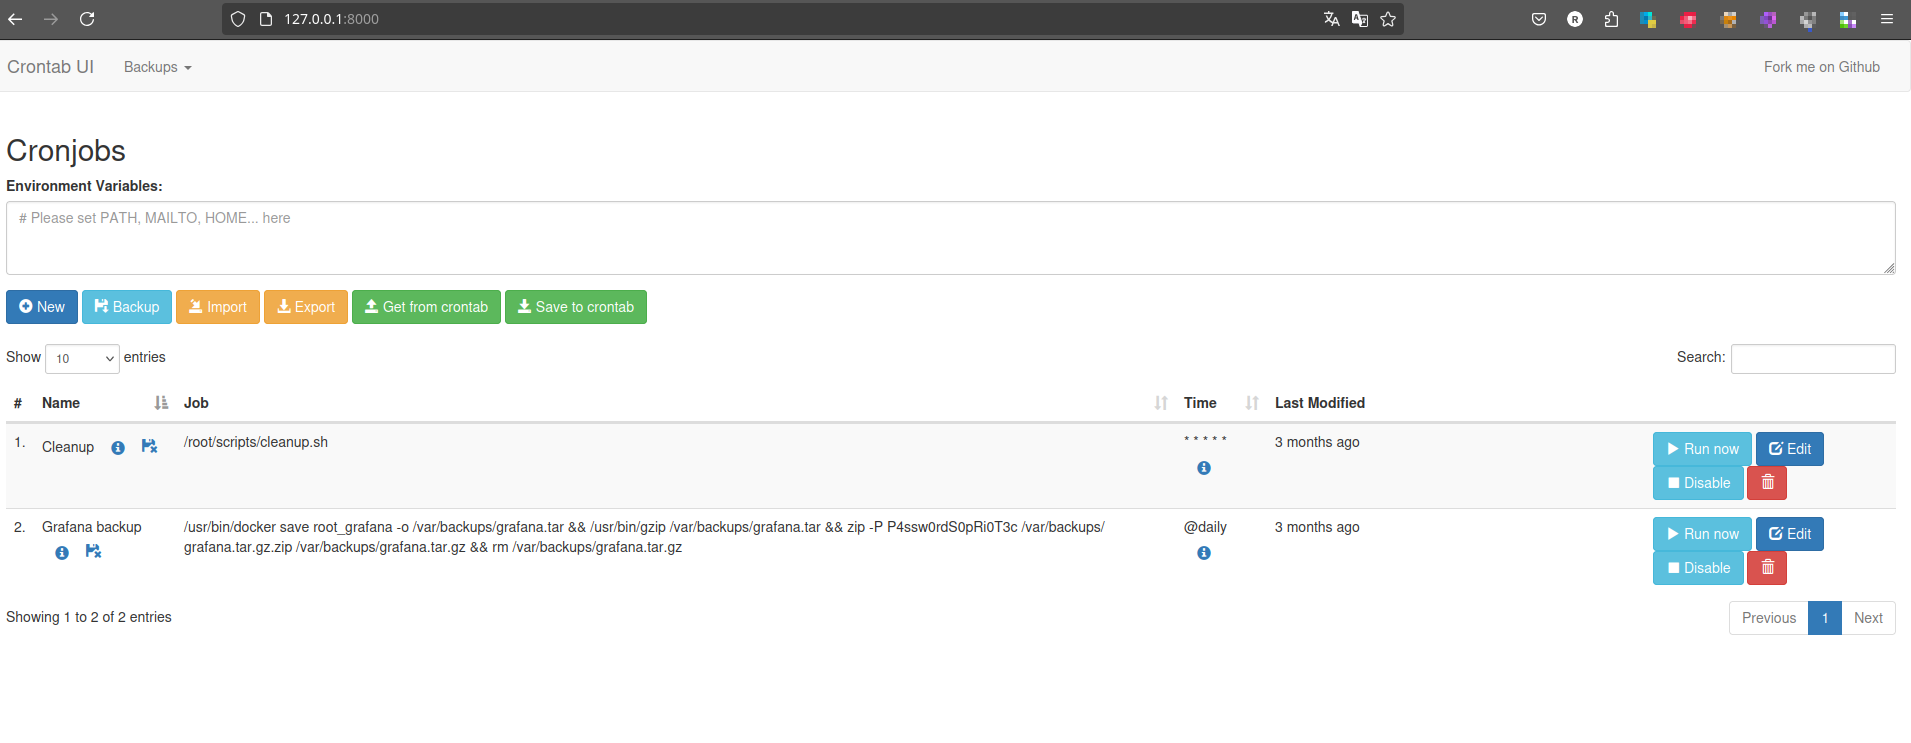Screen dimensions: 1911x743
Task: Bookmark this page with the star icon
Action: pos(1388,19)
